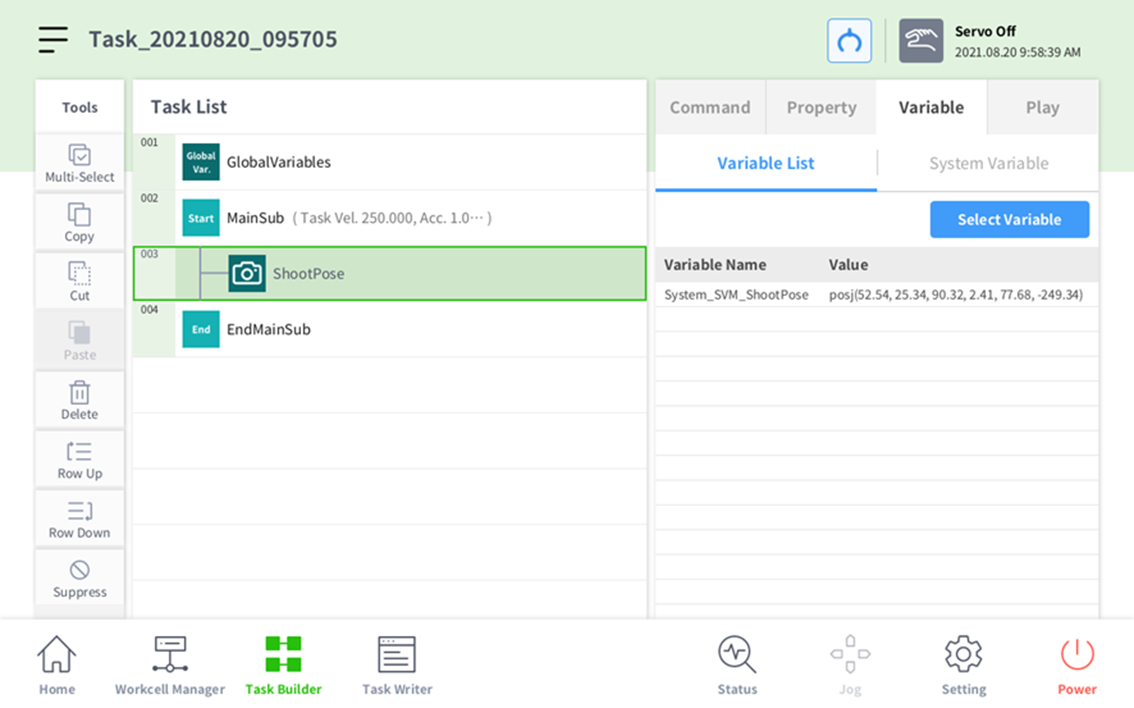Screen dimensions: 1134x708
Task: Open the hamburger menu
Action: (x=53, y=39)
